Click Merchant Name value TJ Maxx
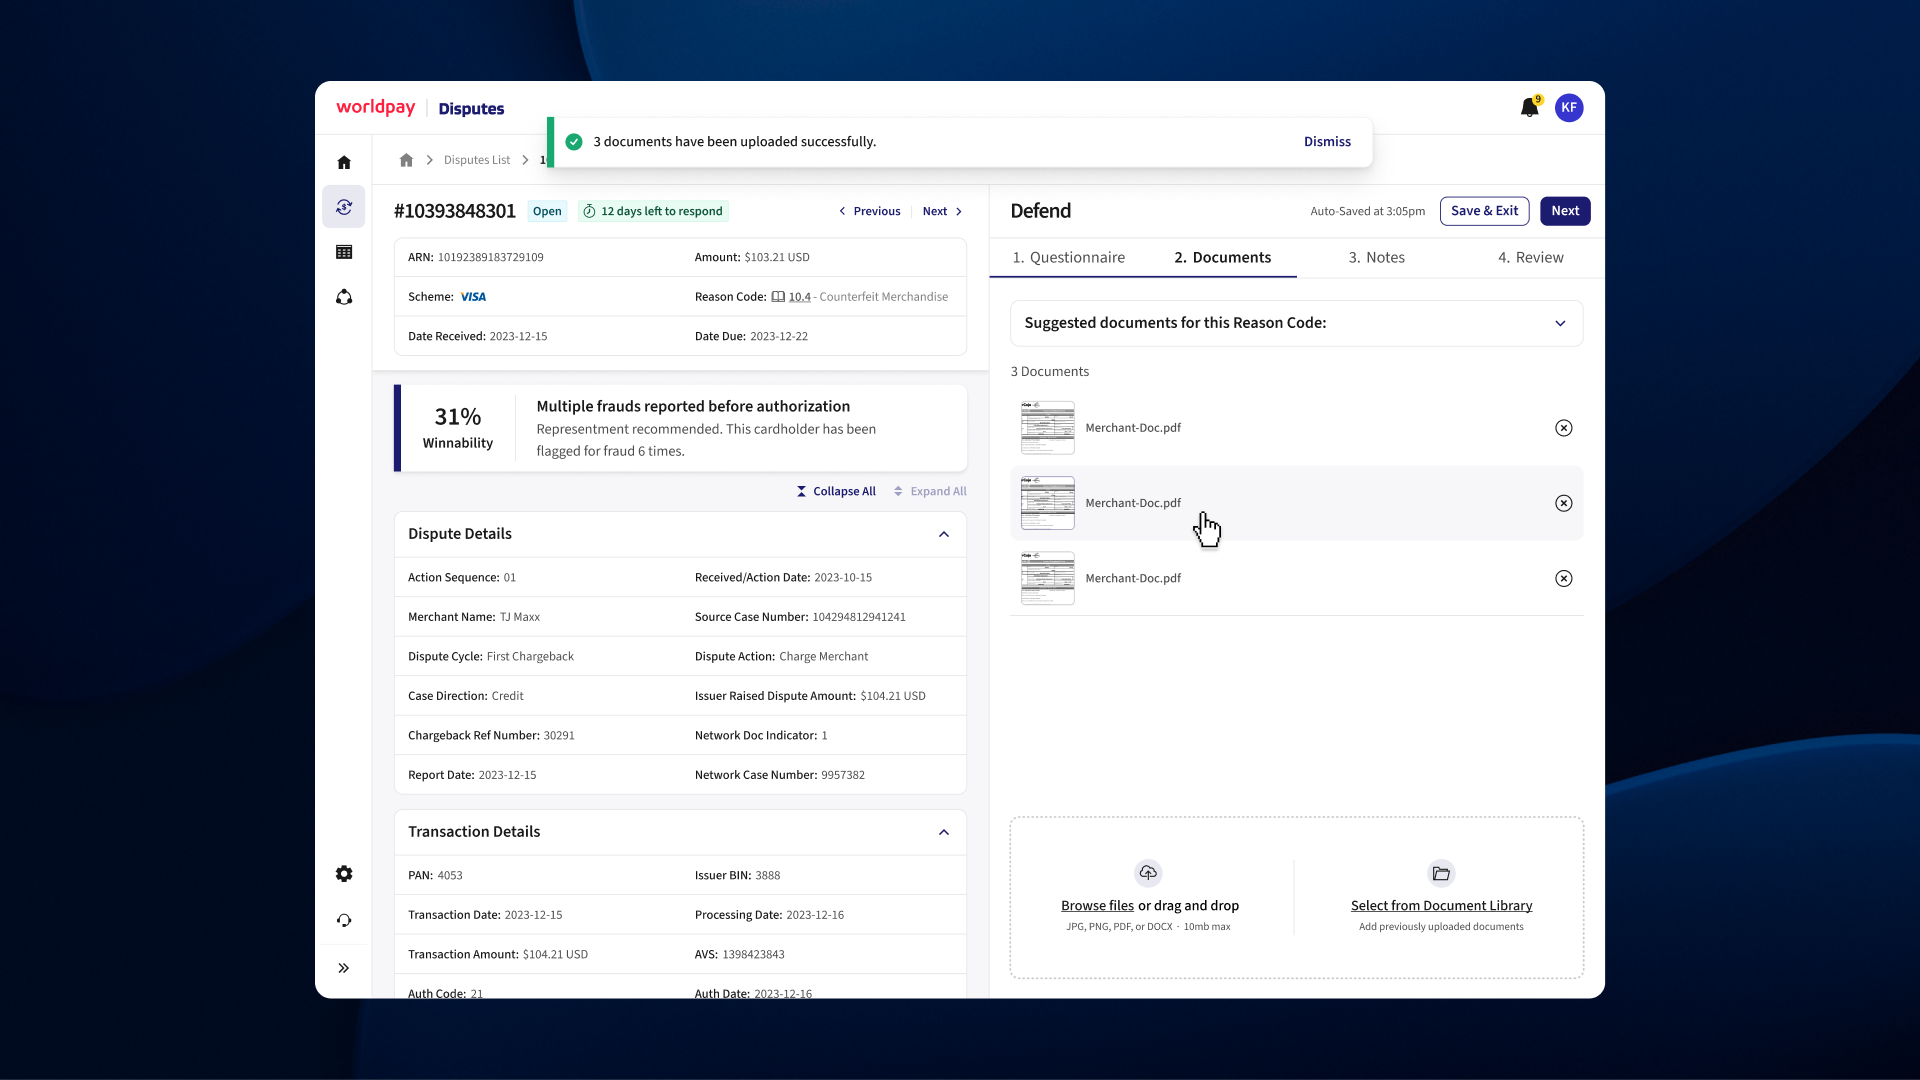The image size is (1920, 1080). pyautogui.click(x=520, y=617)
